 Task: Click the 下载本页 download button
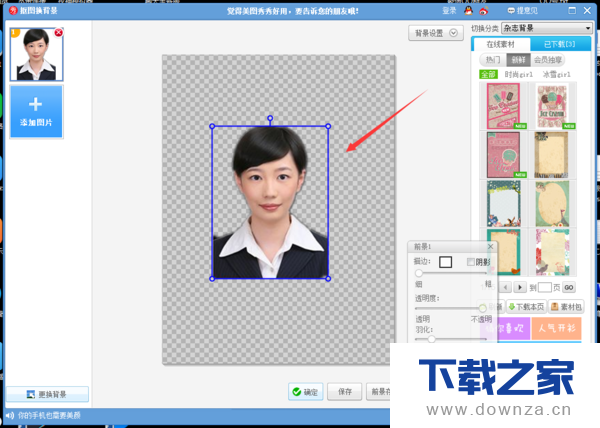526,307
